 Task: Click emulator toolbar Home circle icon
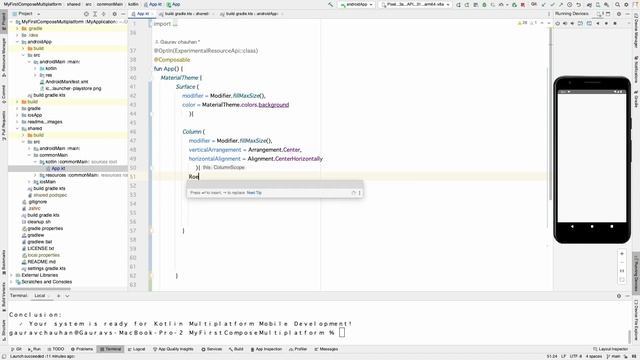[x=606, y=23]
